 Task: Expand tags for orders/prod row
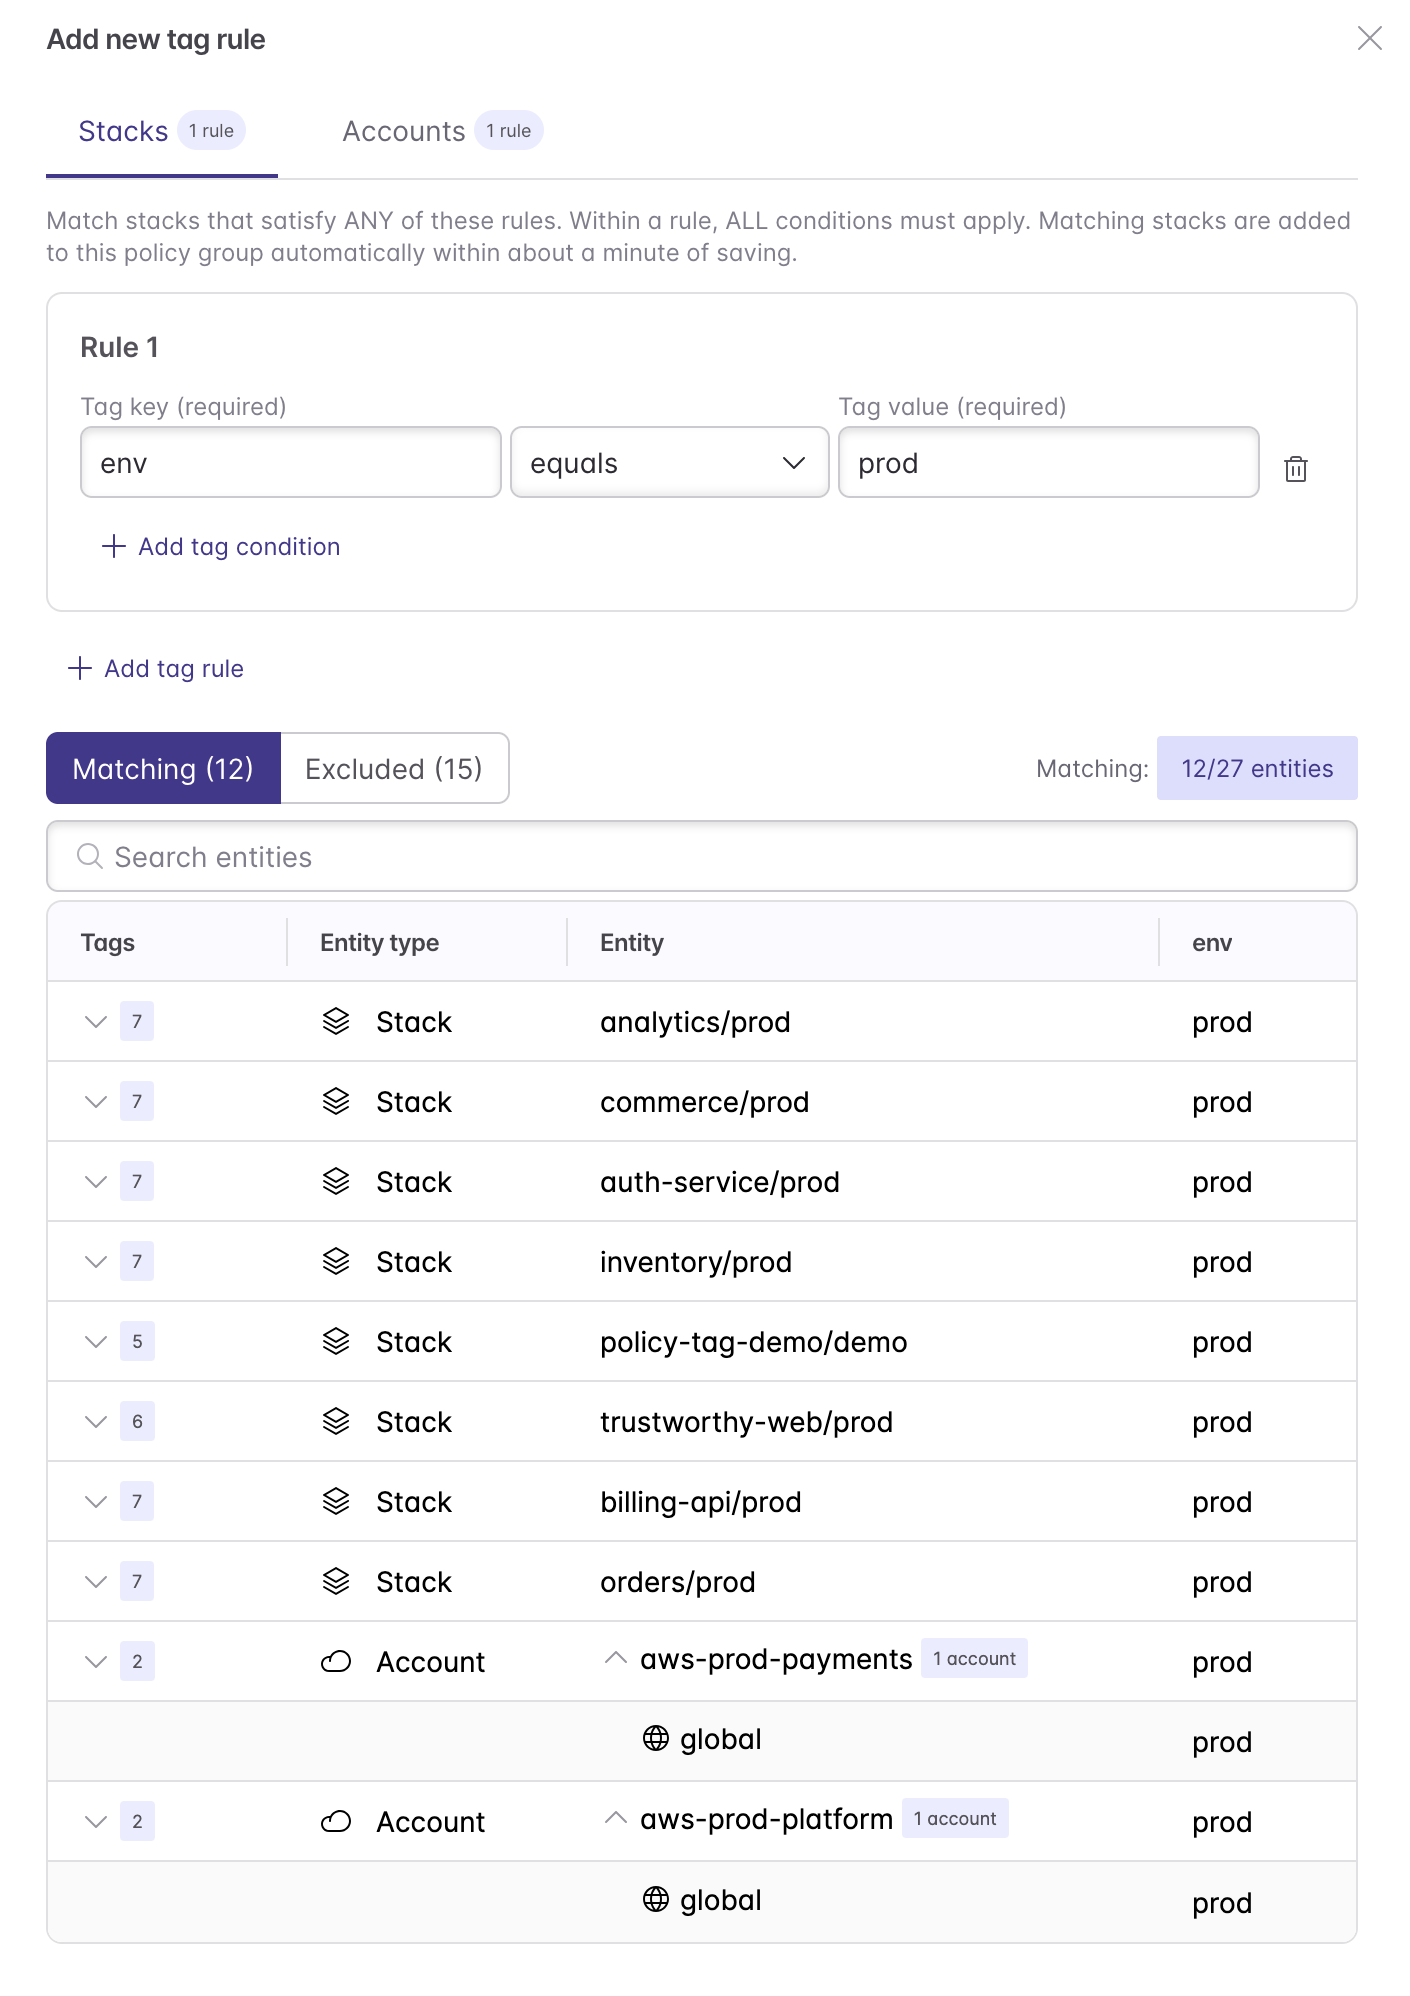[96, 1581]
